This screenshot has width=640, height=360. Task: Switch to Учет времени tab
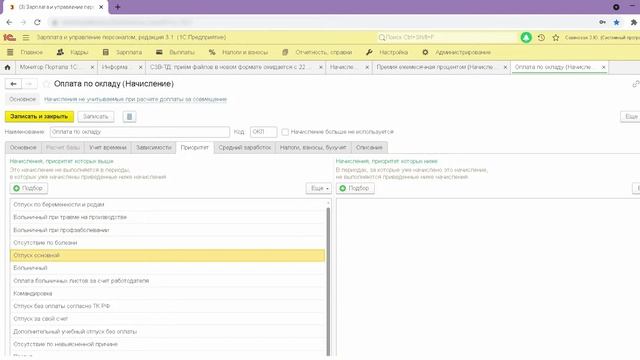[x=108, y=147]
